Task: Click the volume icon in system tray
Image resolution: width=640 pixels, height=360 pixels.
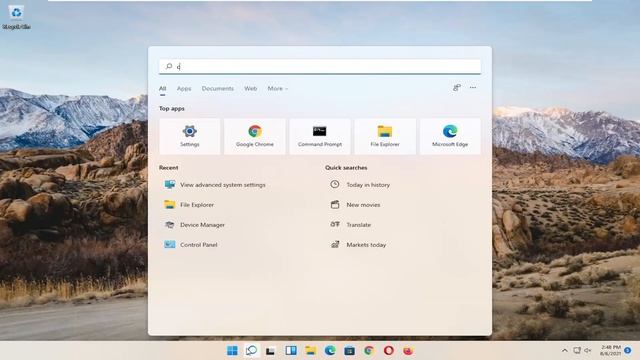Action: click(x=588, y=351)
